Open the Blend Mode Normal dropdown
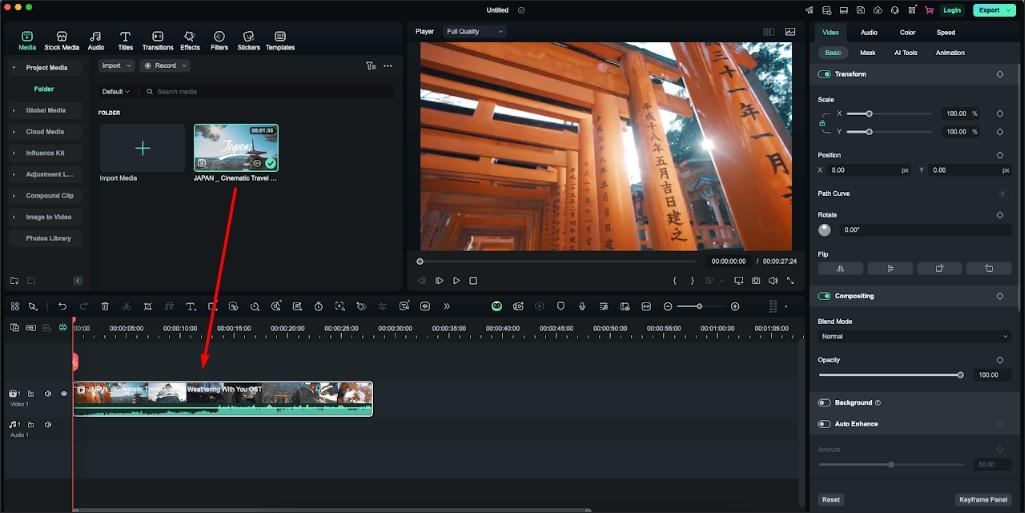The height and width of the screenshot is (513, 1025). (x=914, y=336)
